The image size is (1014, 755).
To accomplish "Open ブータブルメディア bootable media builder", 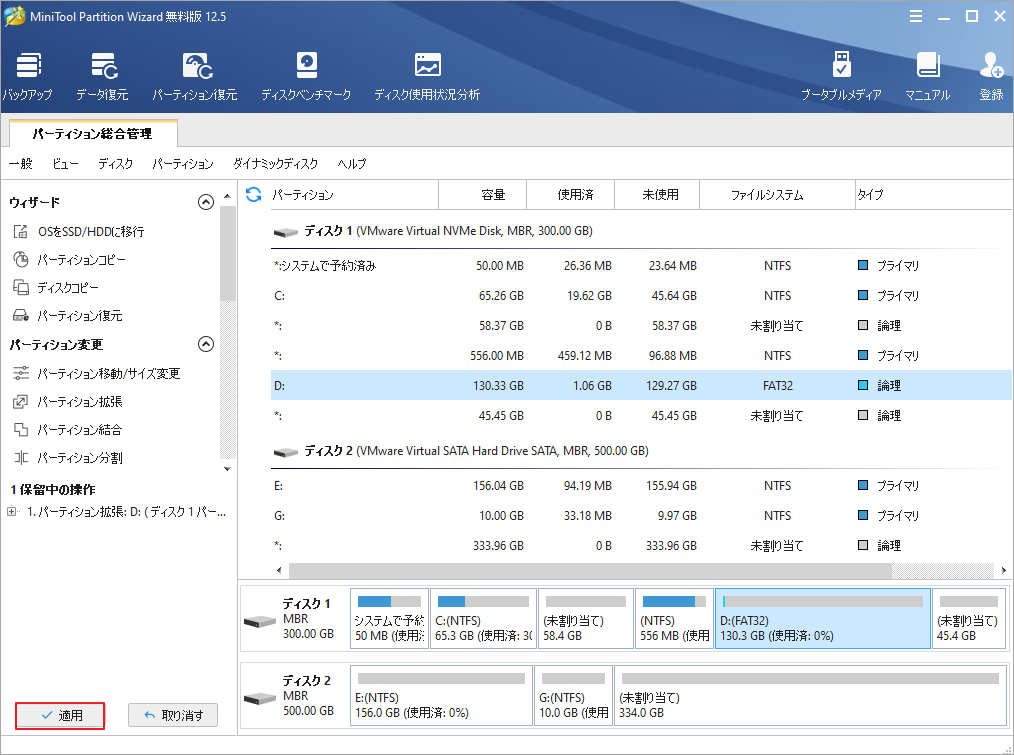I will click(841, 76).
